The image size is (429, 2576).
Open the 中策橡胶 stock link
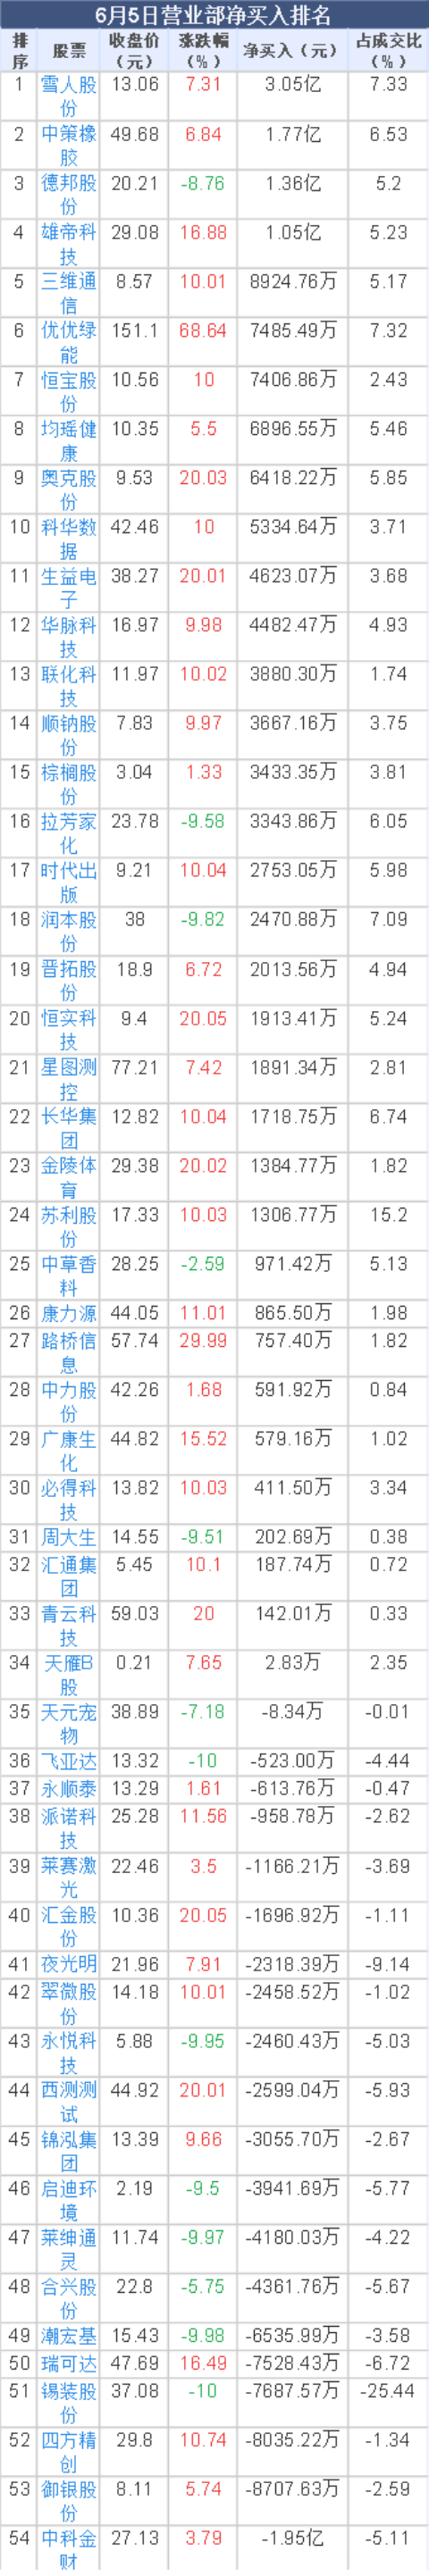(x=69, y=145)
